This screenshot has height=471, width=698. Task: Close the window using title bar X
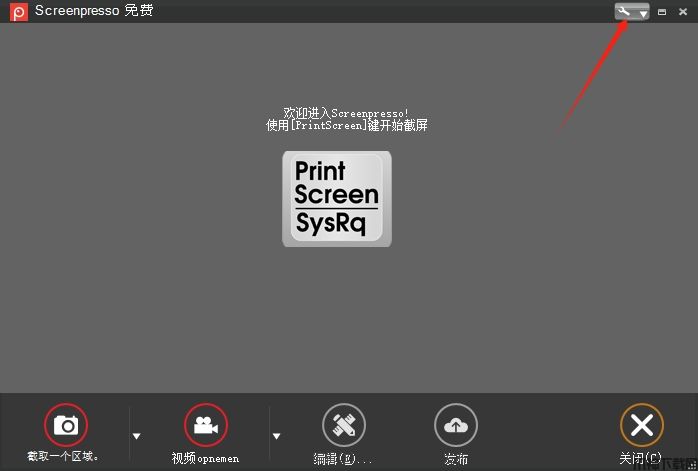tap(683, 12)
